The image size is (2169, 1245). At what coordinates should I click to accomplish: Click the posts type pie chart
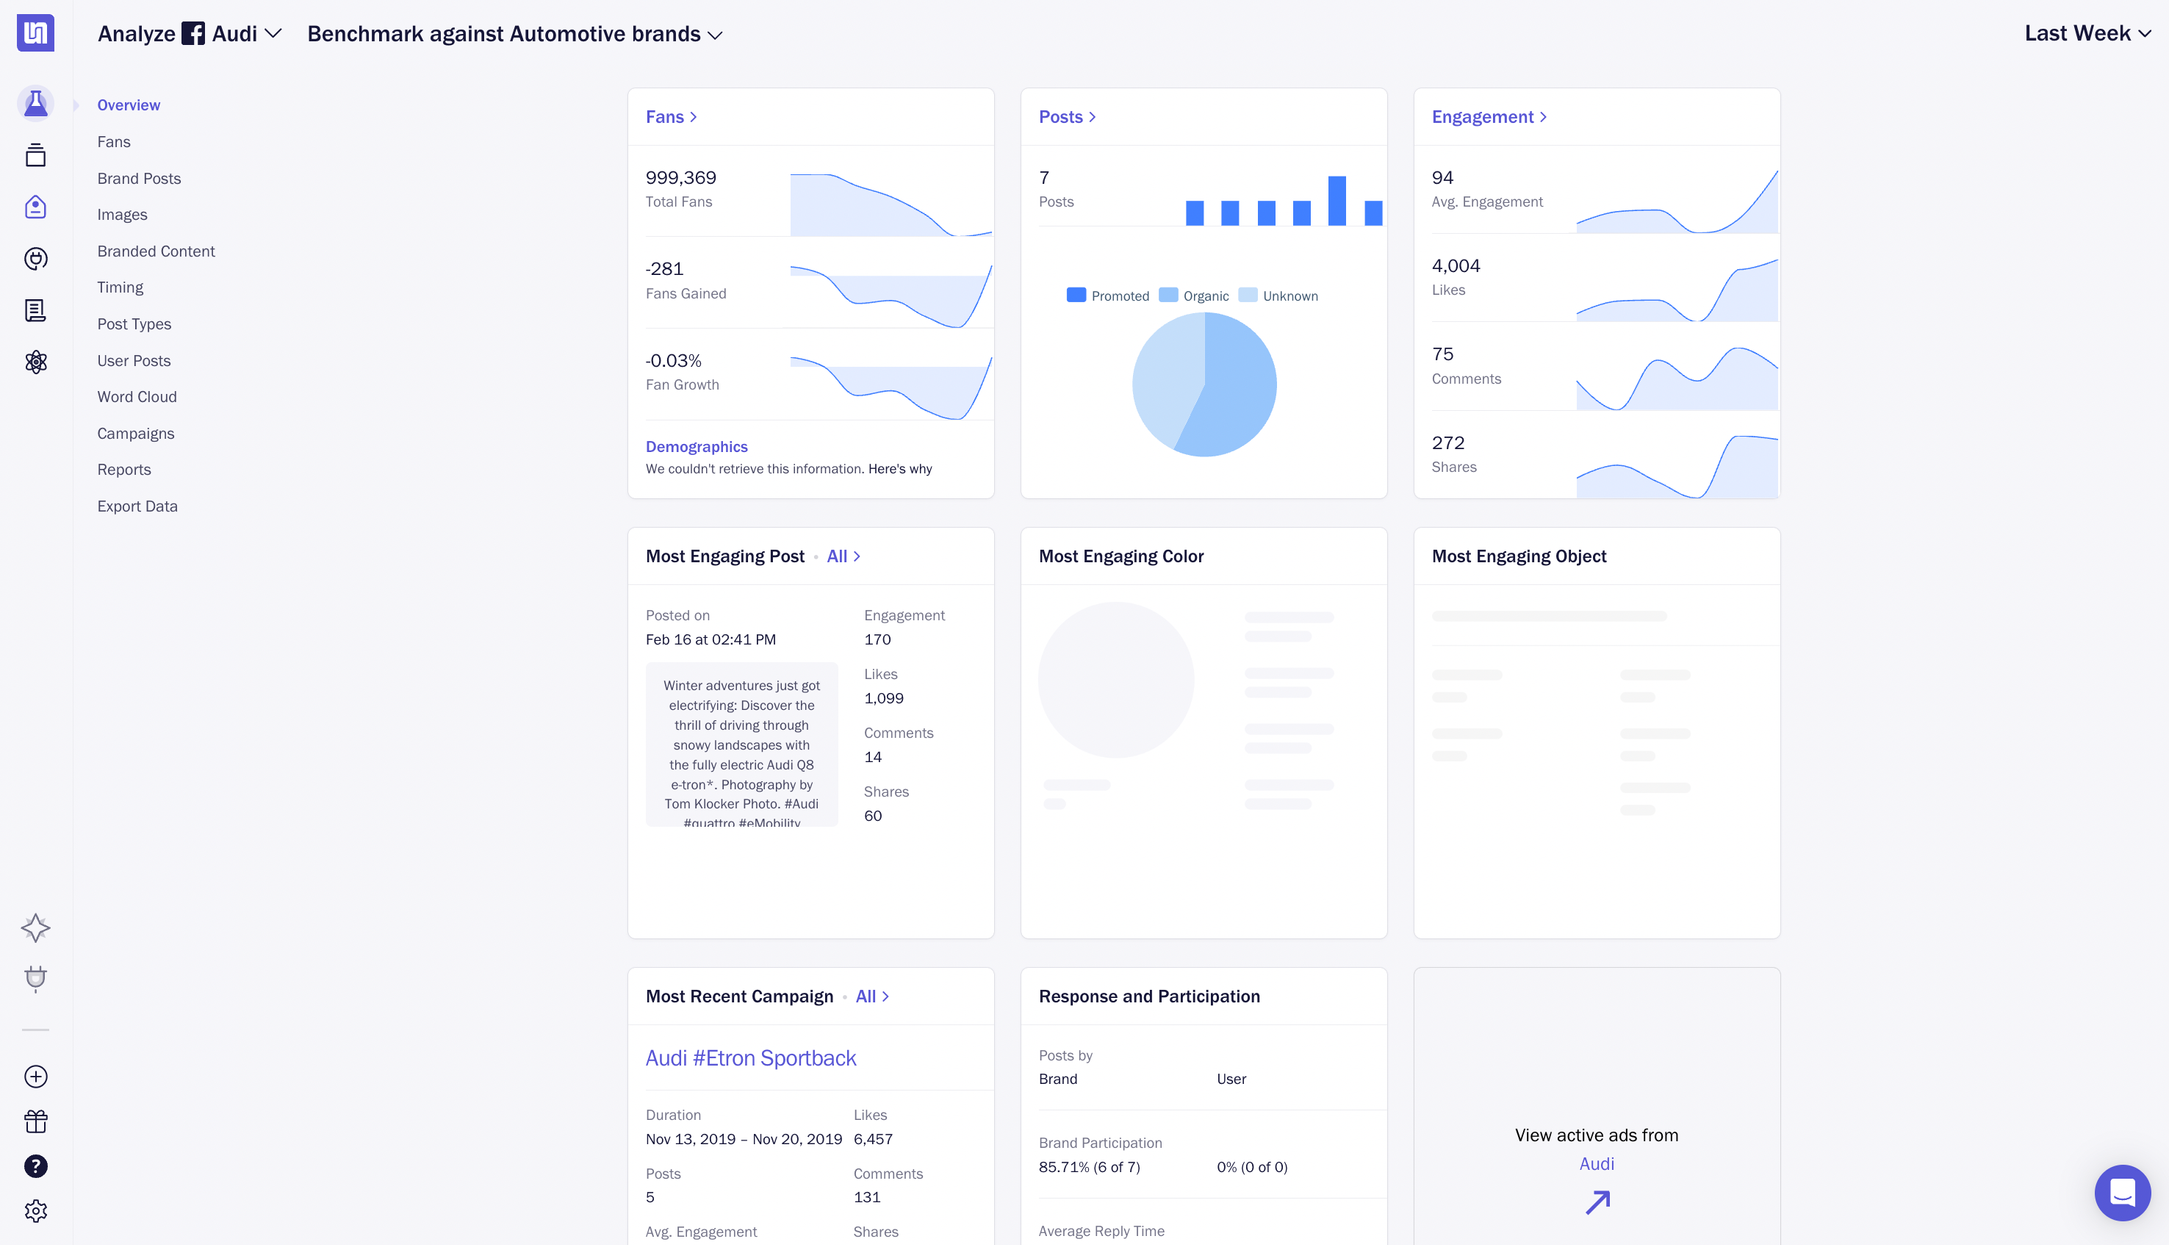coord(1204,385)
